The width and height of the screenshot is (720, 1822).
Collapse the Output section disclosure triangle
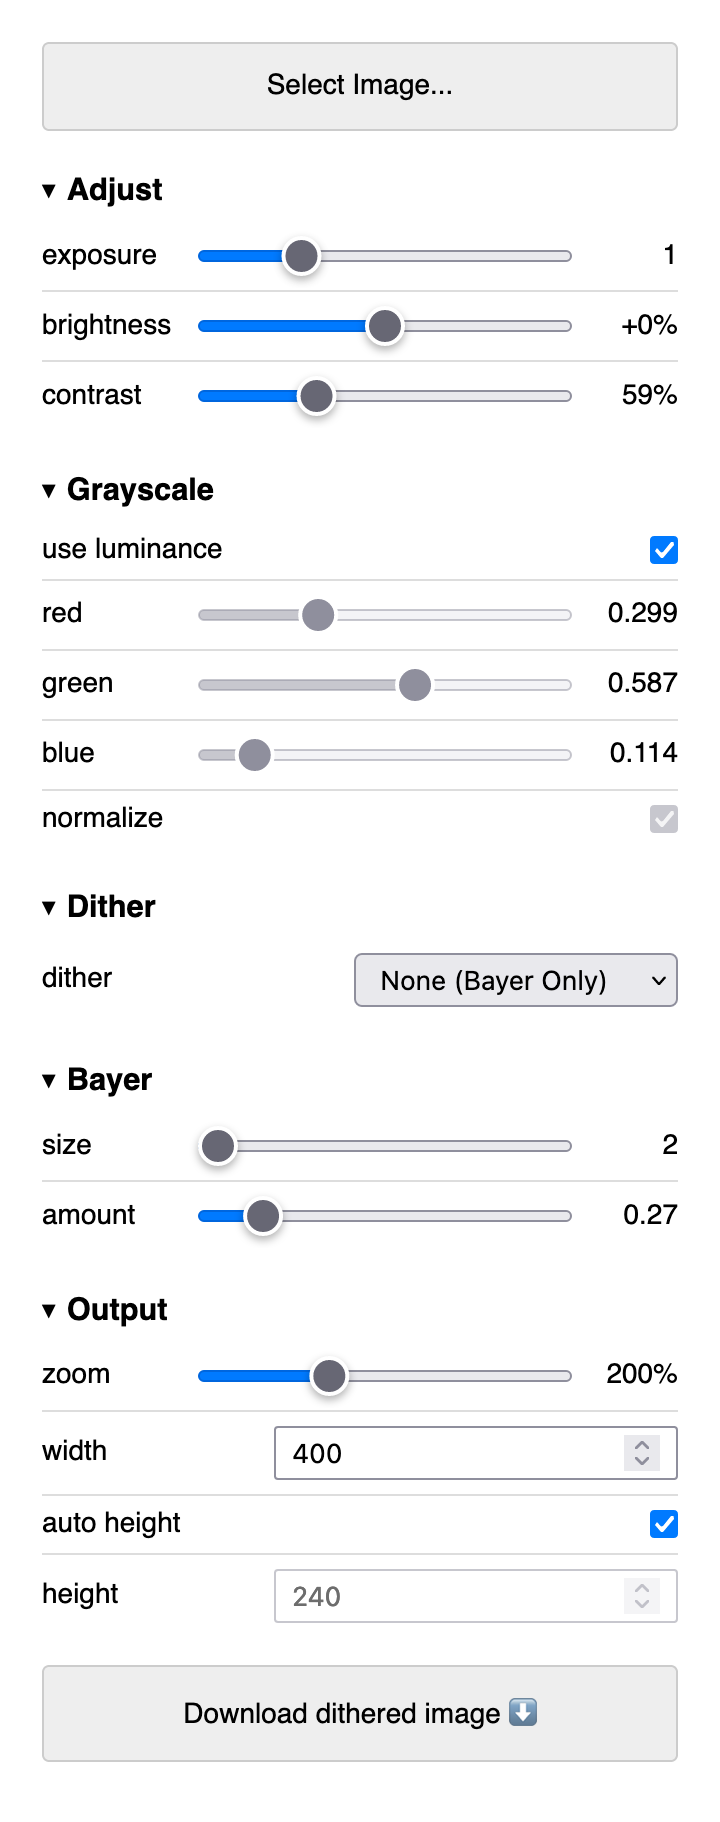coord(49,1311)
